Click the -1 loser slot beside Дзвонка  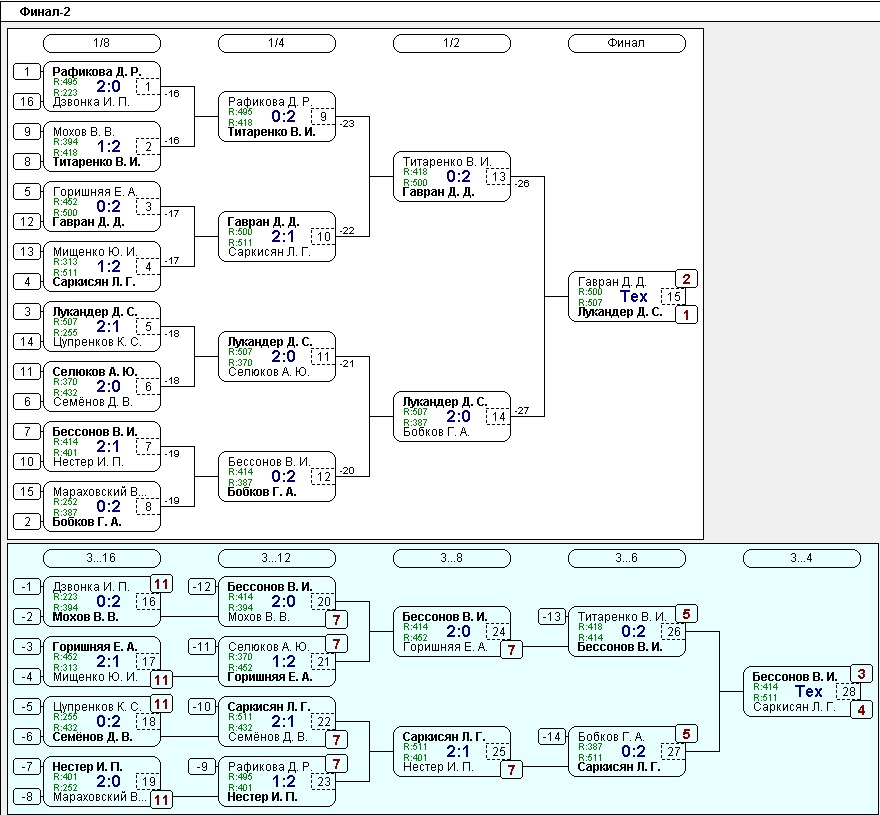point(27,587)
